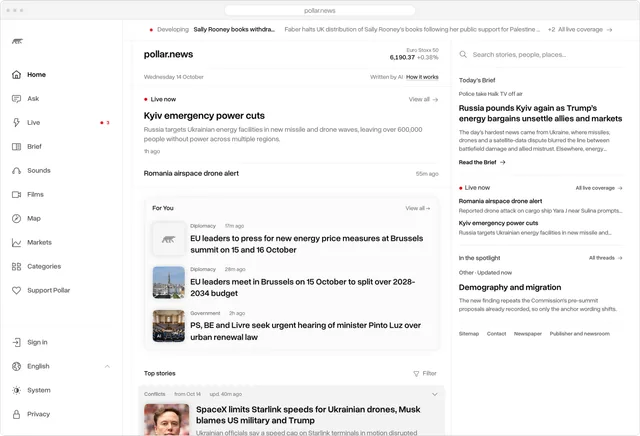Open Romania airspace drone alert row, 55m ago
640x436 pixels.
291,174
